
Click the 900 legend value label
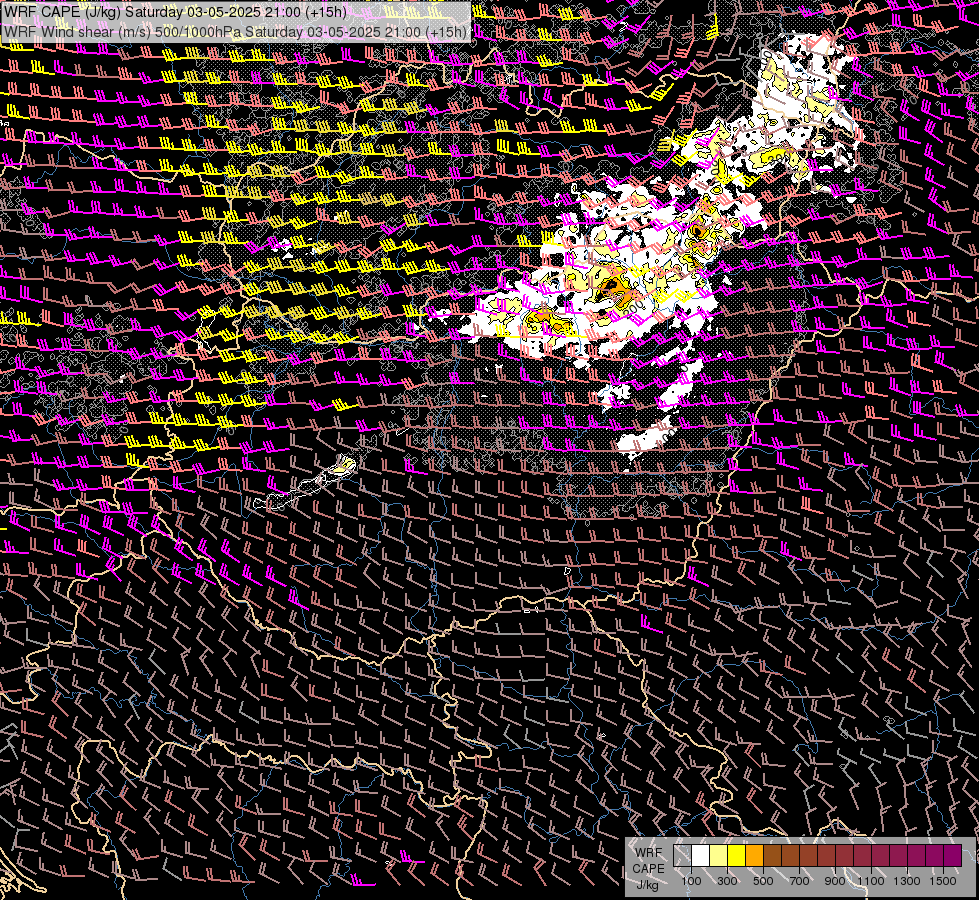(x=835, y=881)
